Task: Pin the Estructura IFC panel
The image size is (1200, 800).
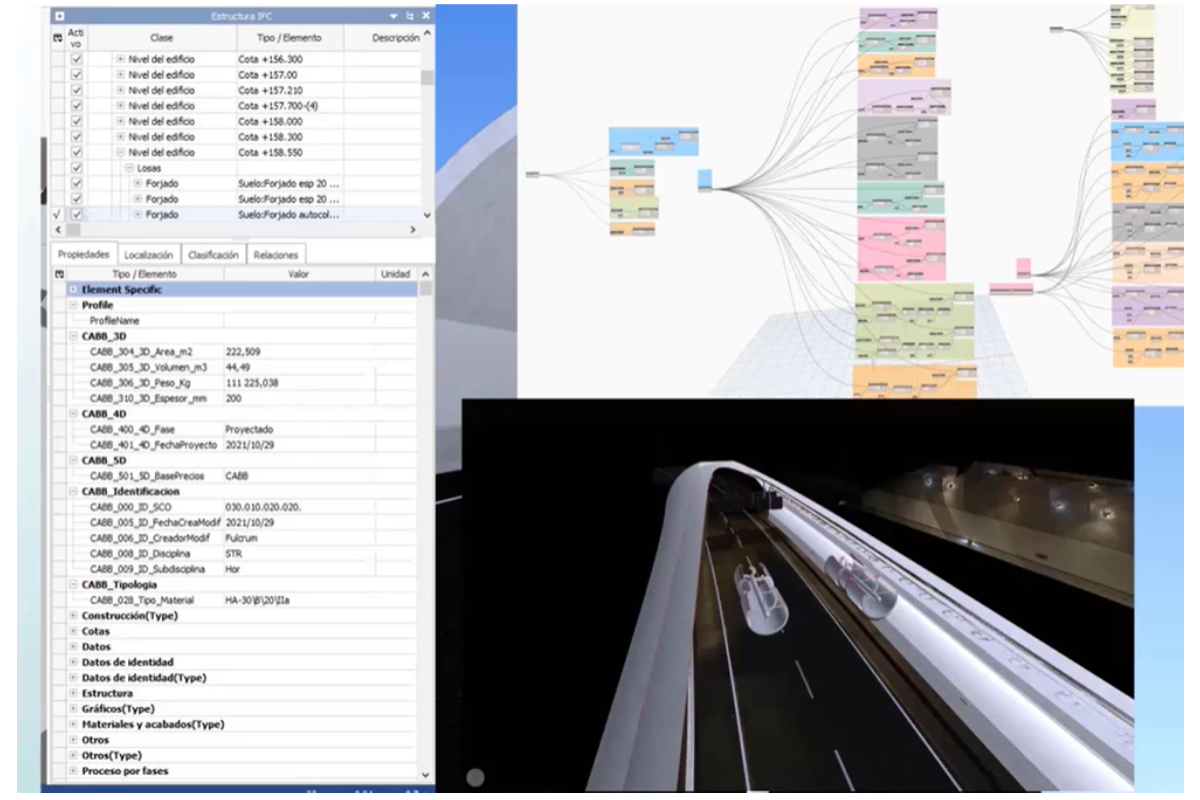Action: tap(408, 17)
